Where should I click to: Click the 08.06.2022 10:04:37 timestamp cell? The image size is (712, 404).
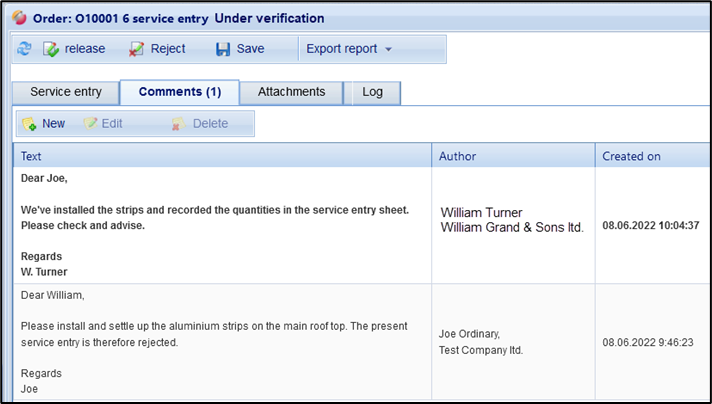650,226
